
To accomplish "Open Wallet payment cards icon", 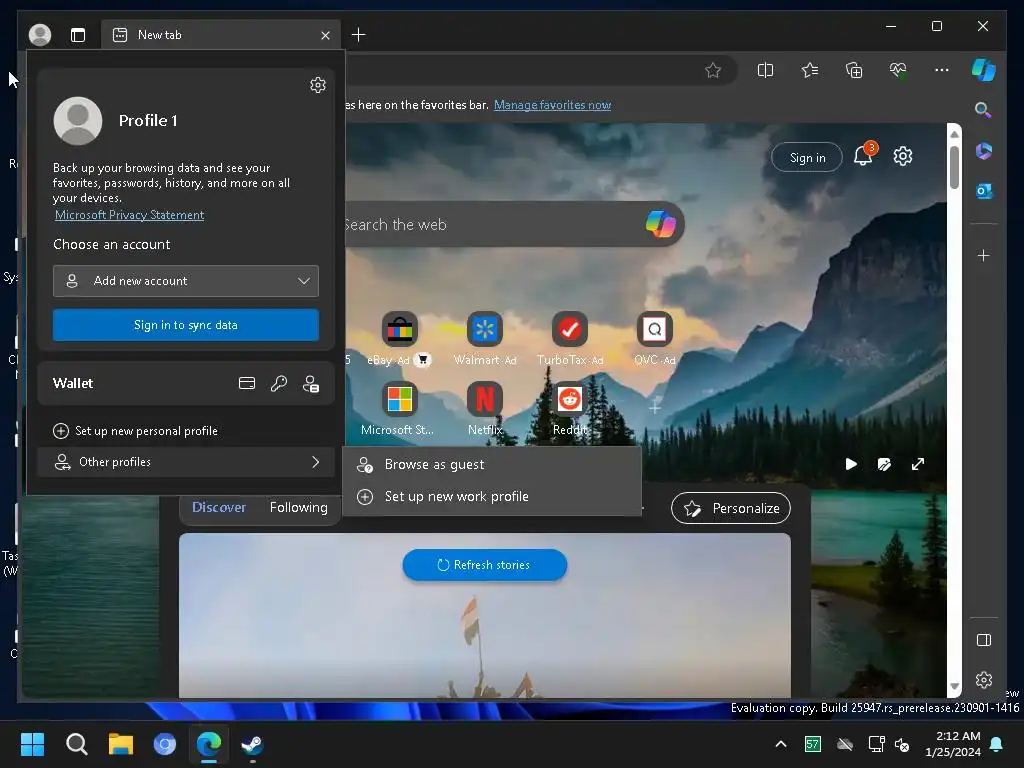I will [247, 383].
